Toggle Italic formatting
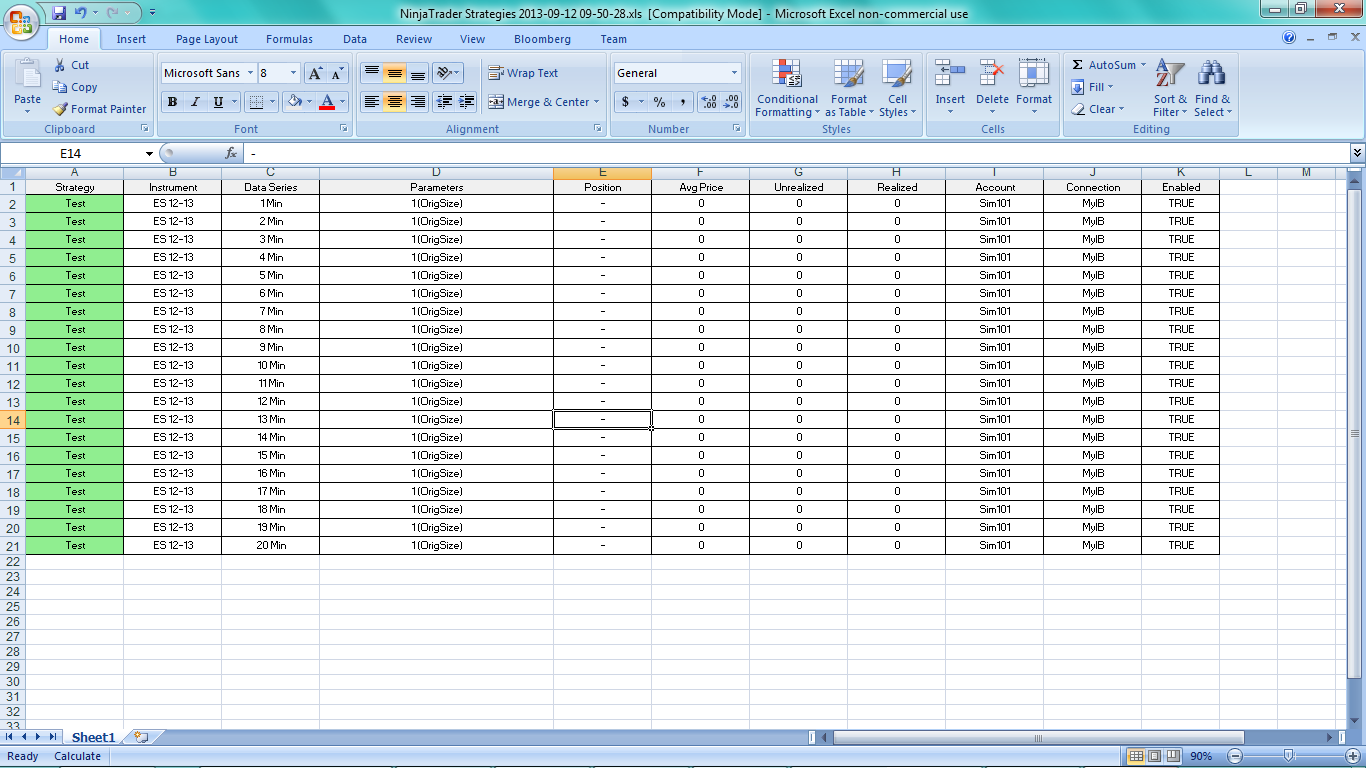The image size is (1366, 768). [195, 102]
